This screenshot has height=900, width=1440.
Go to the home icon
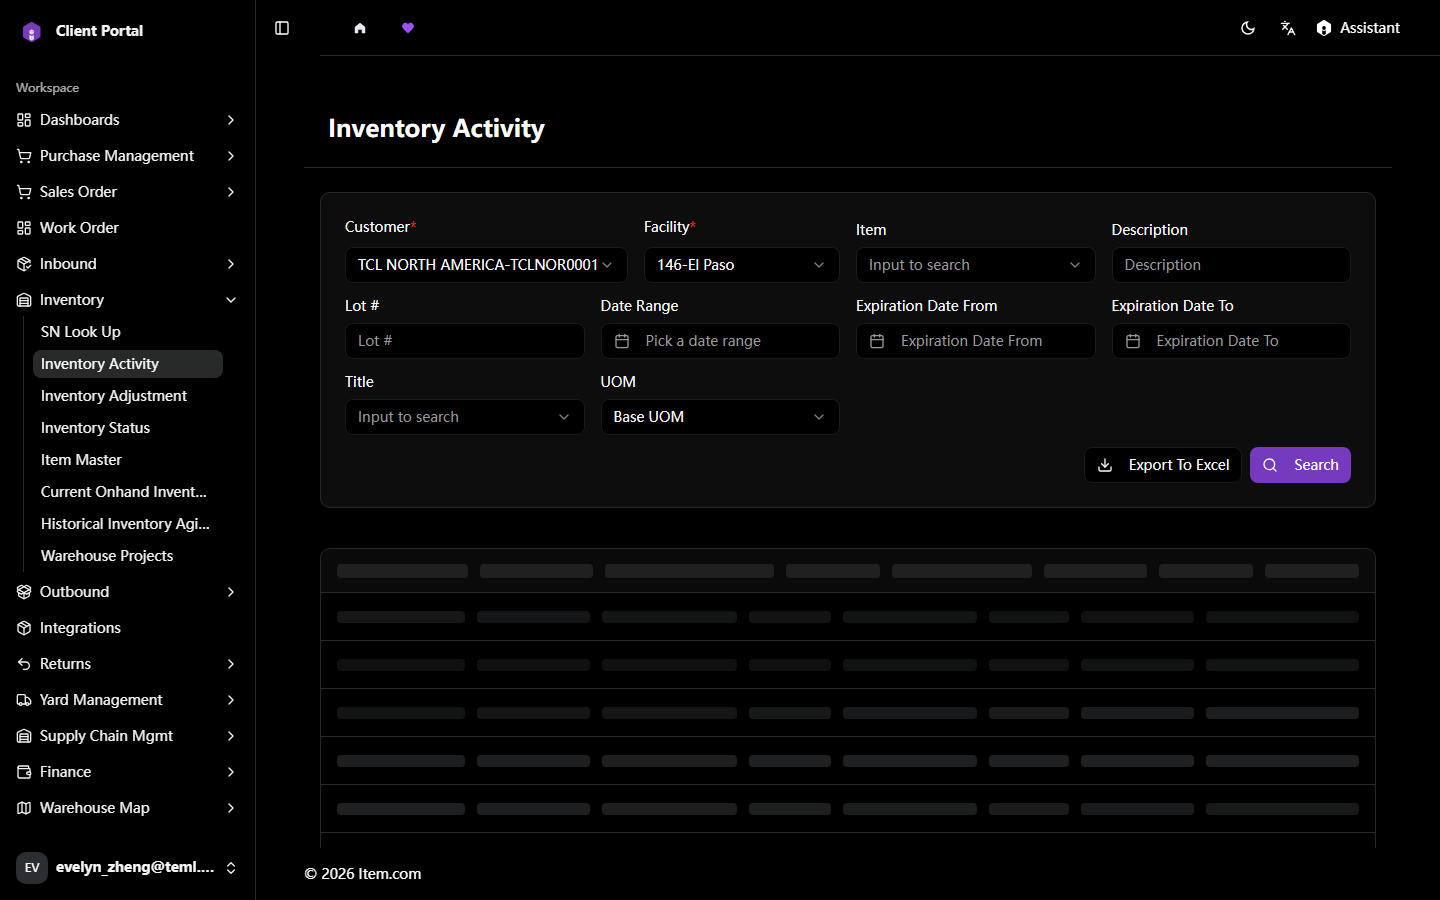click(x=360, y=28)
